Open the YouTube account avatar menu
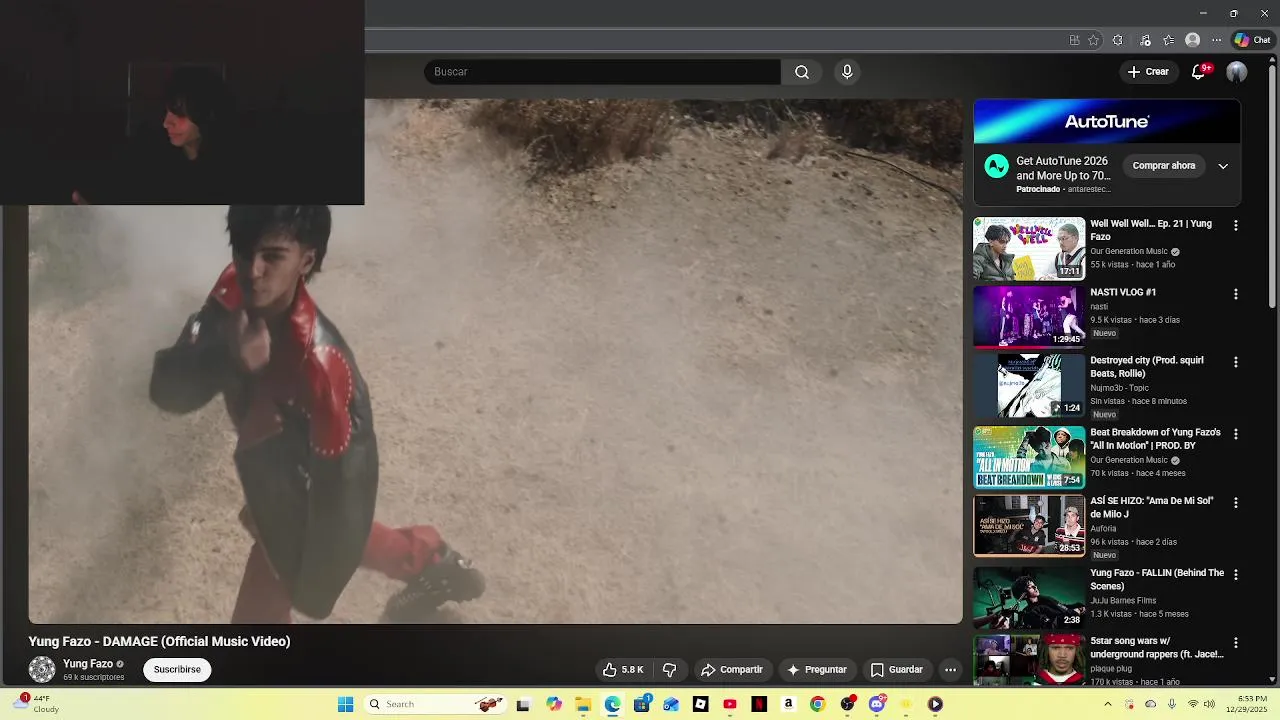Image resolution: width=1280 pixels, height=720 pixels. coord(1237,72)
